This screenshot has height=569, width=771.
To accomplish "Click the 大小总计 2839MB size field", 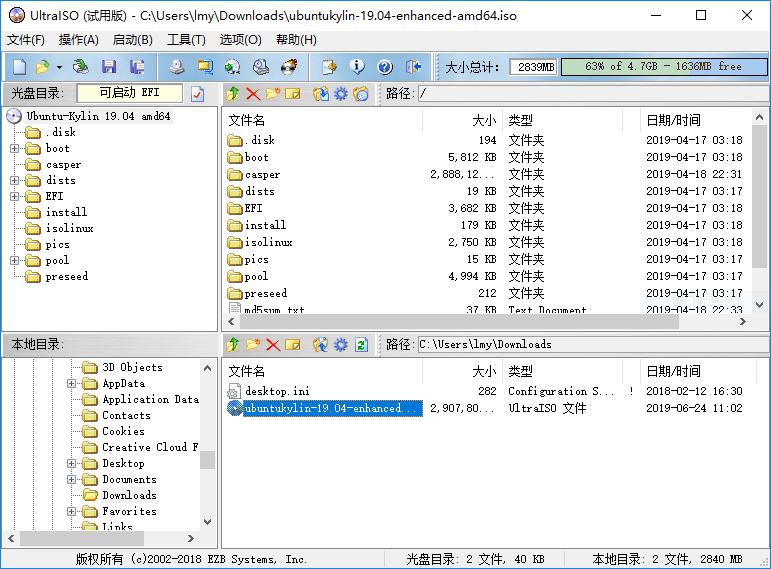I will (534, 67).
